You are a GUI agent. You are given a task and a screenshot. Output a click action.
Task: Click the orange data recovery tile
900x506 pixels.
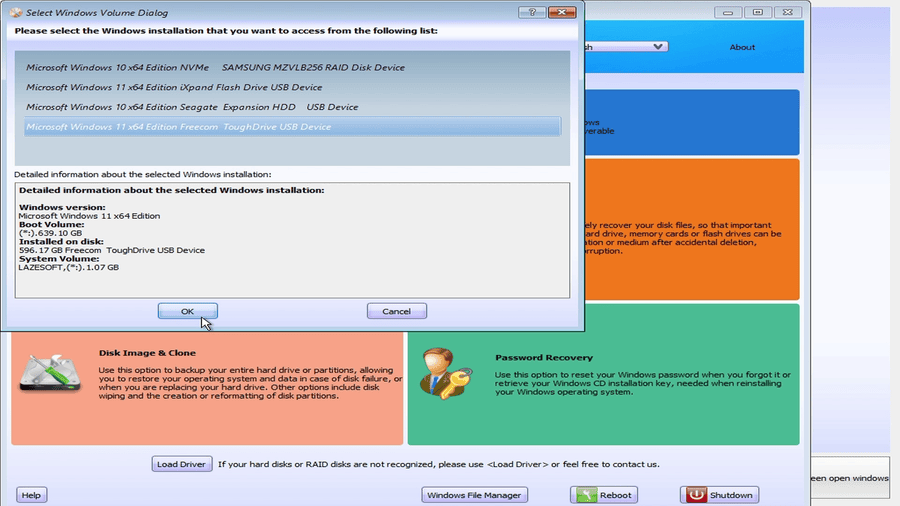pyautogui.click(x=692, y=229)
